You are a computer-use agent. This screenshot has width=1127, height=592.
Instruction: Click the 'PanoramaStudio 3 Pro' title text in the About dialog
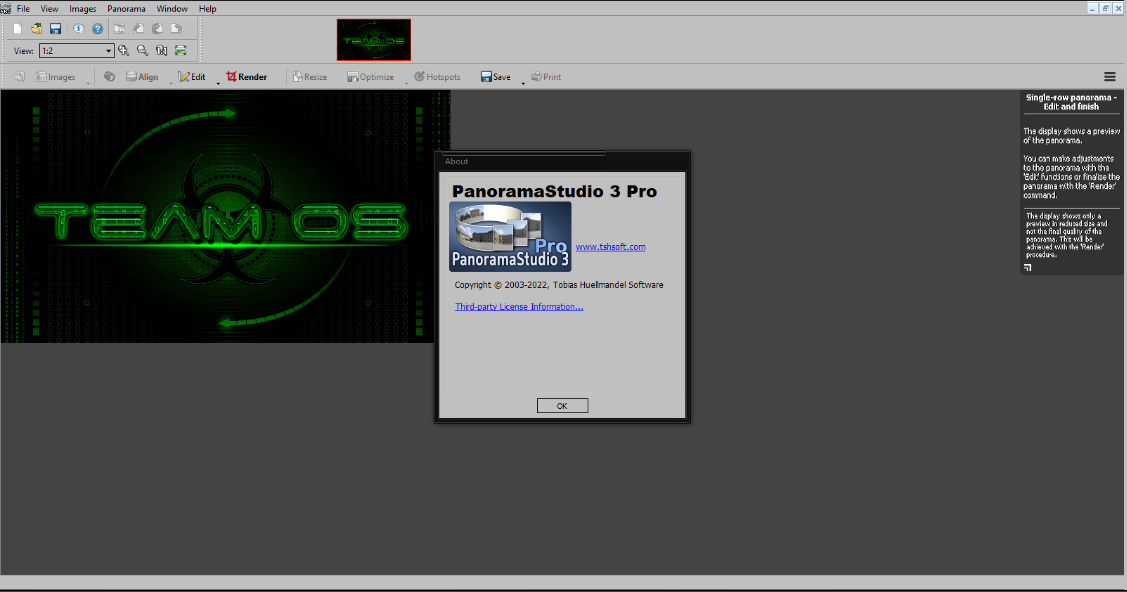click(x=554, y=191)
